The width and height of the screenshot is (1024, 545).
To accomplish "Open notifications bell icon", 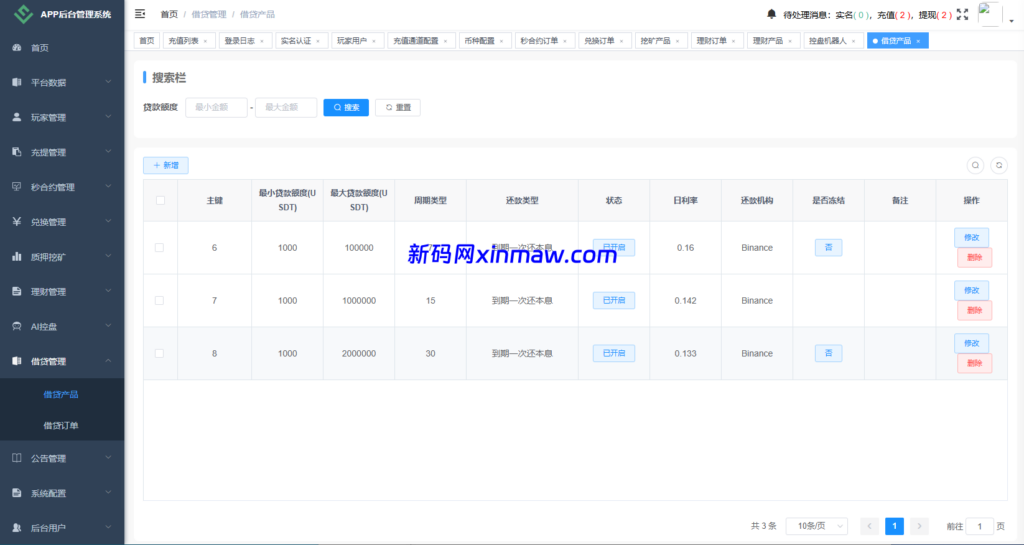I will click(x=771, y=14).
